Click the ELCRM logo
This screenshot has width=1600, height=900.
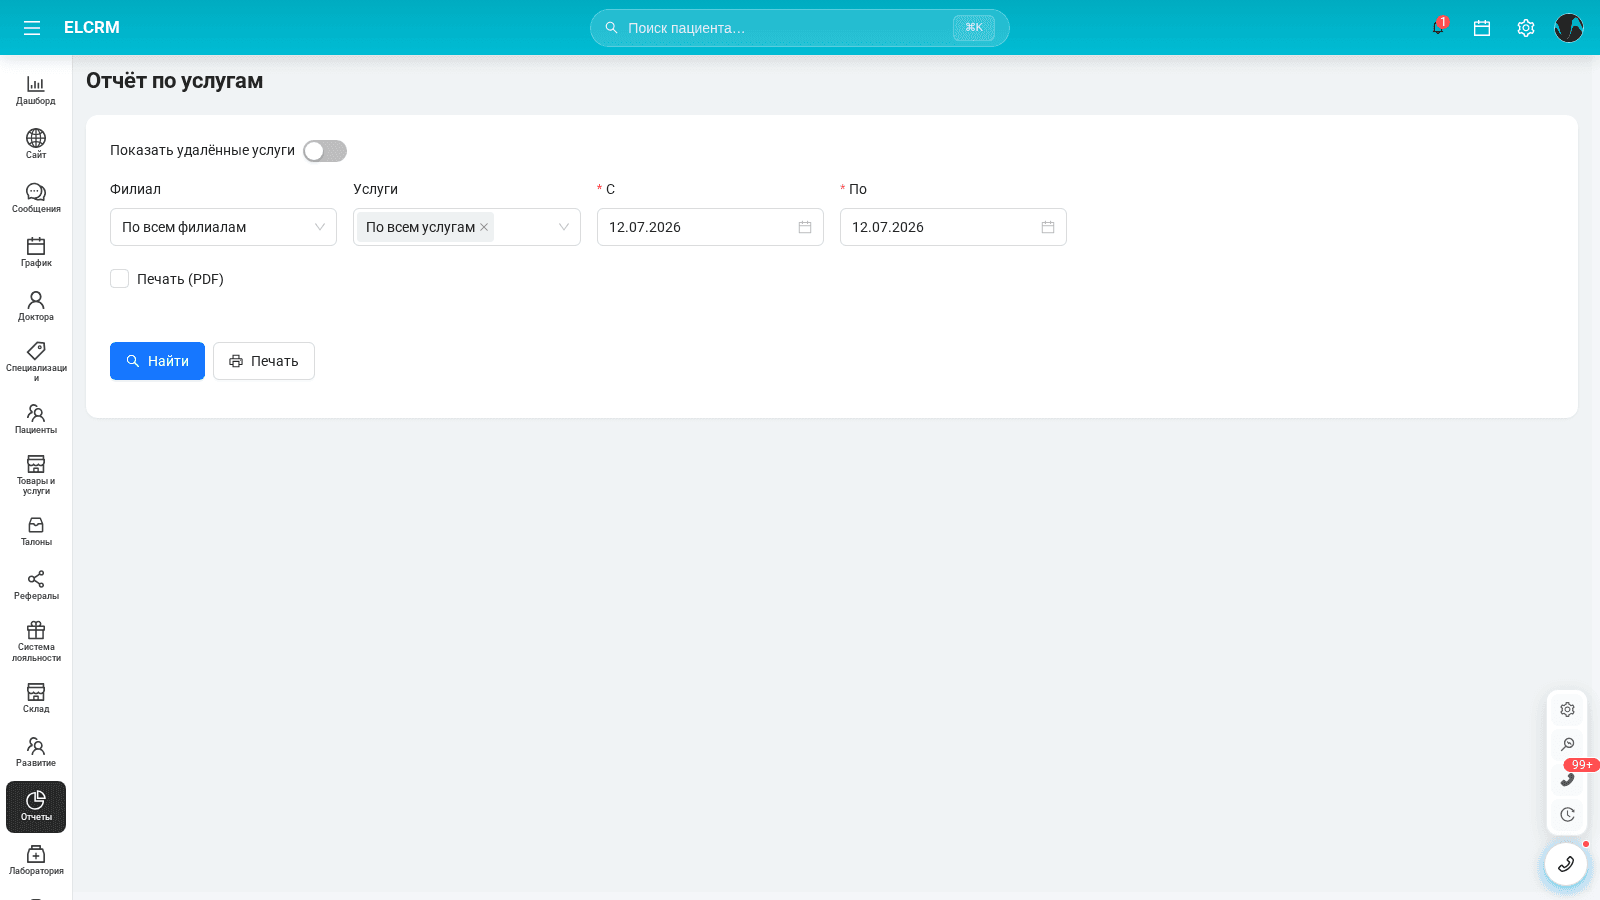point(92,28)
